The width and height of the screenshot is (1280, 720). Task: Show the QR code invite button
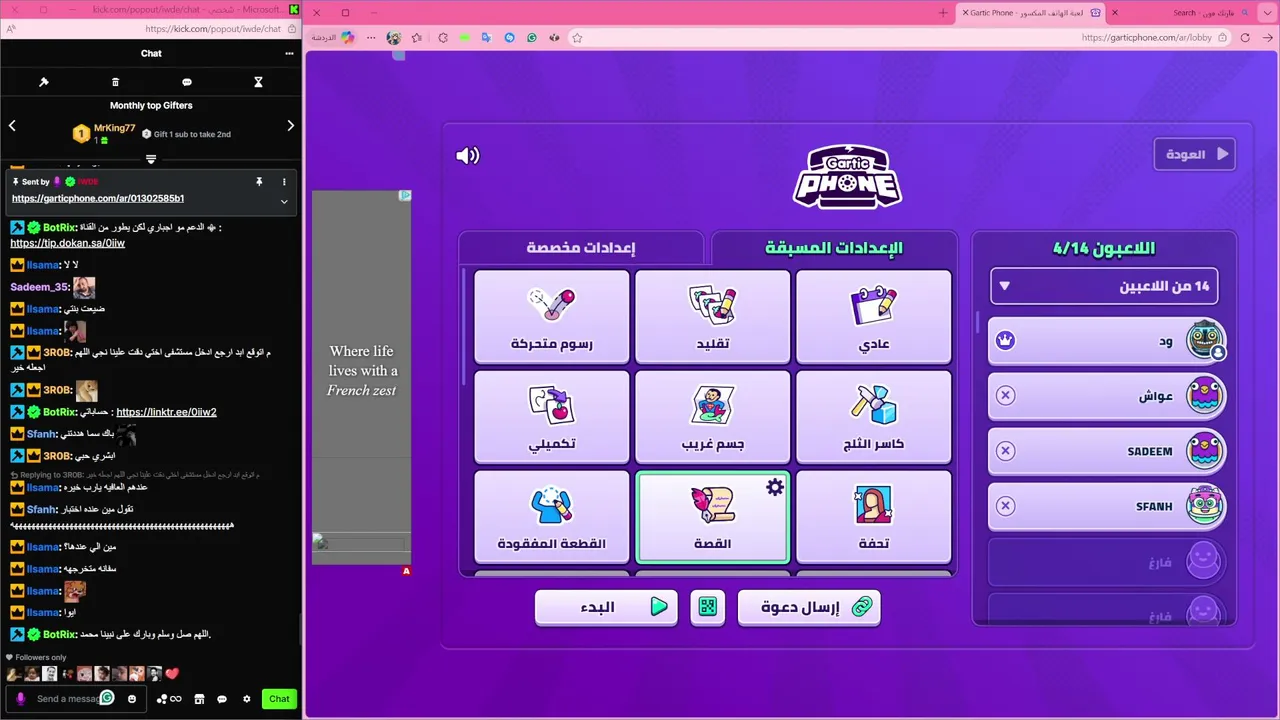[708, 606]
